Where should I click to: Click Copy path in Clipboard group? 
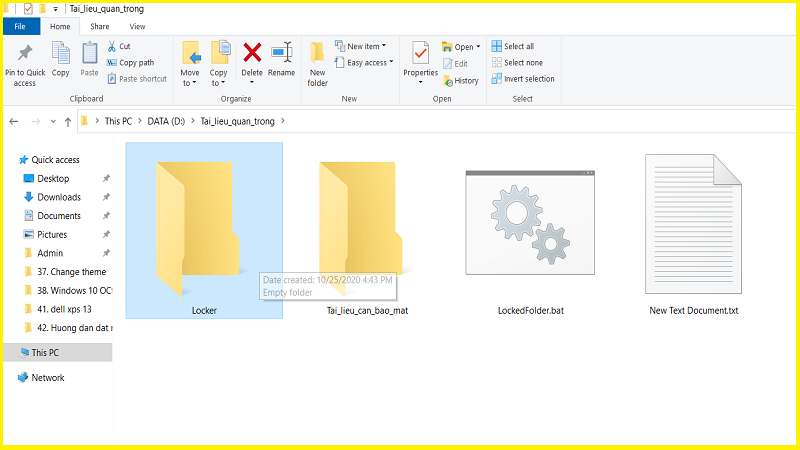click(x=130, y=63)
